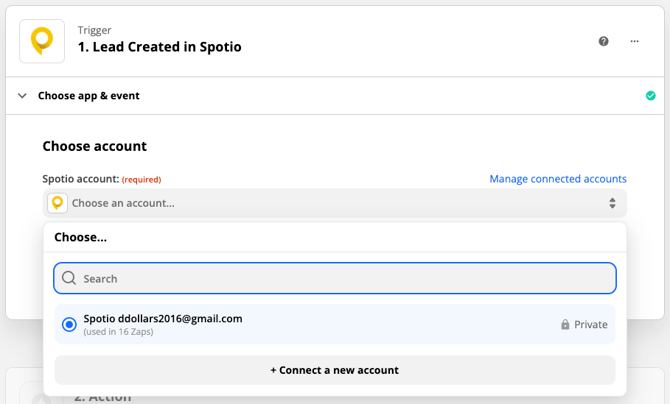Image resolution: width=670 pixels, height=404 pixels.
Task: Click the 'Choose account' heading
Action: (x=94, y=146)
